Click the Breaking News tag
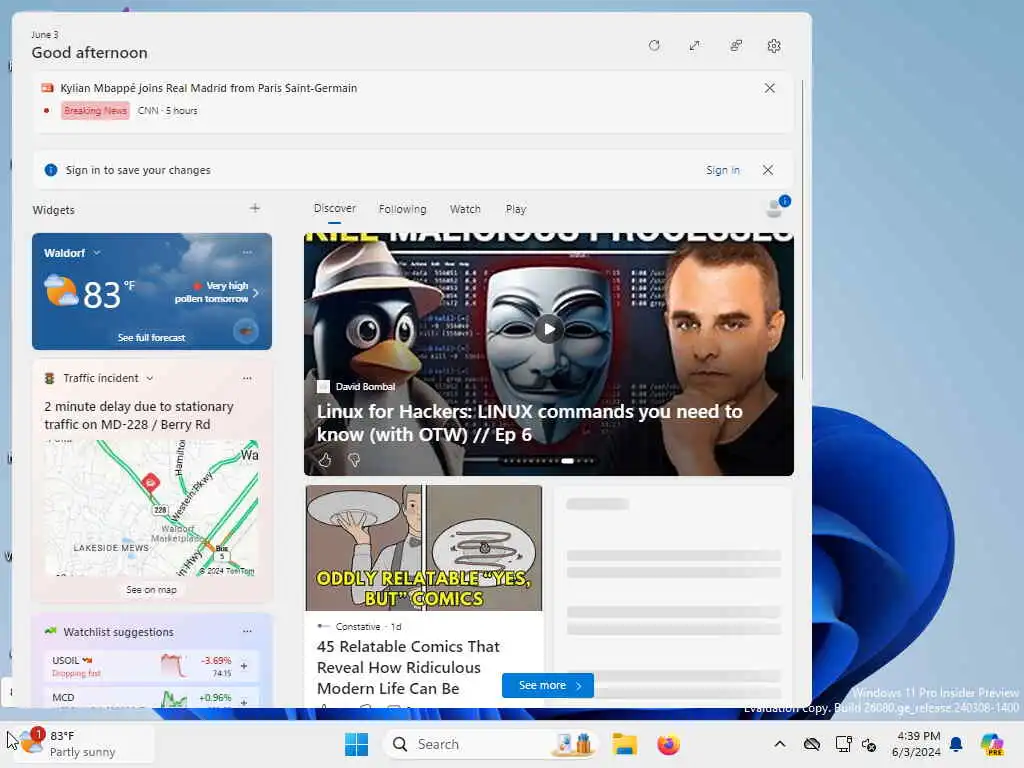 click(95, 110)
